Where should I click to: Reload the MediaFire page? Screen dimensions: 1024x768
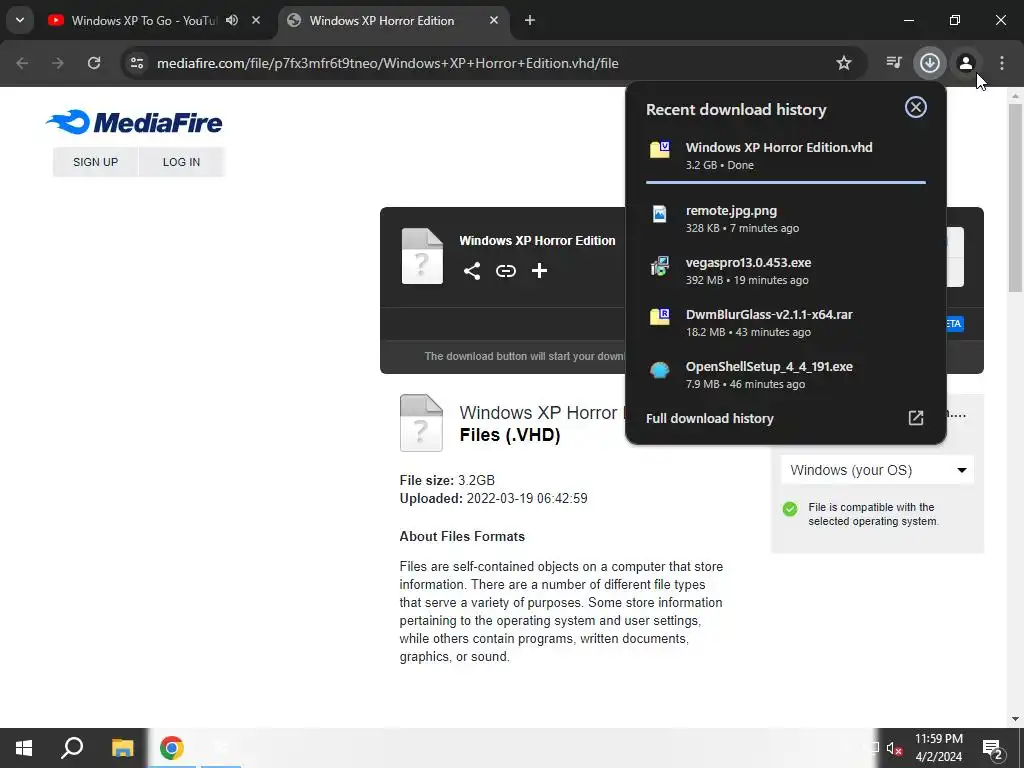(94, 63)
